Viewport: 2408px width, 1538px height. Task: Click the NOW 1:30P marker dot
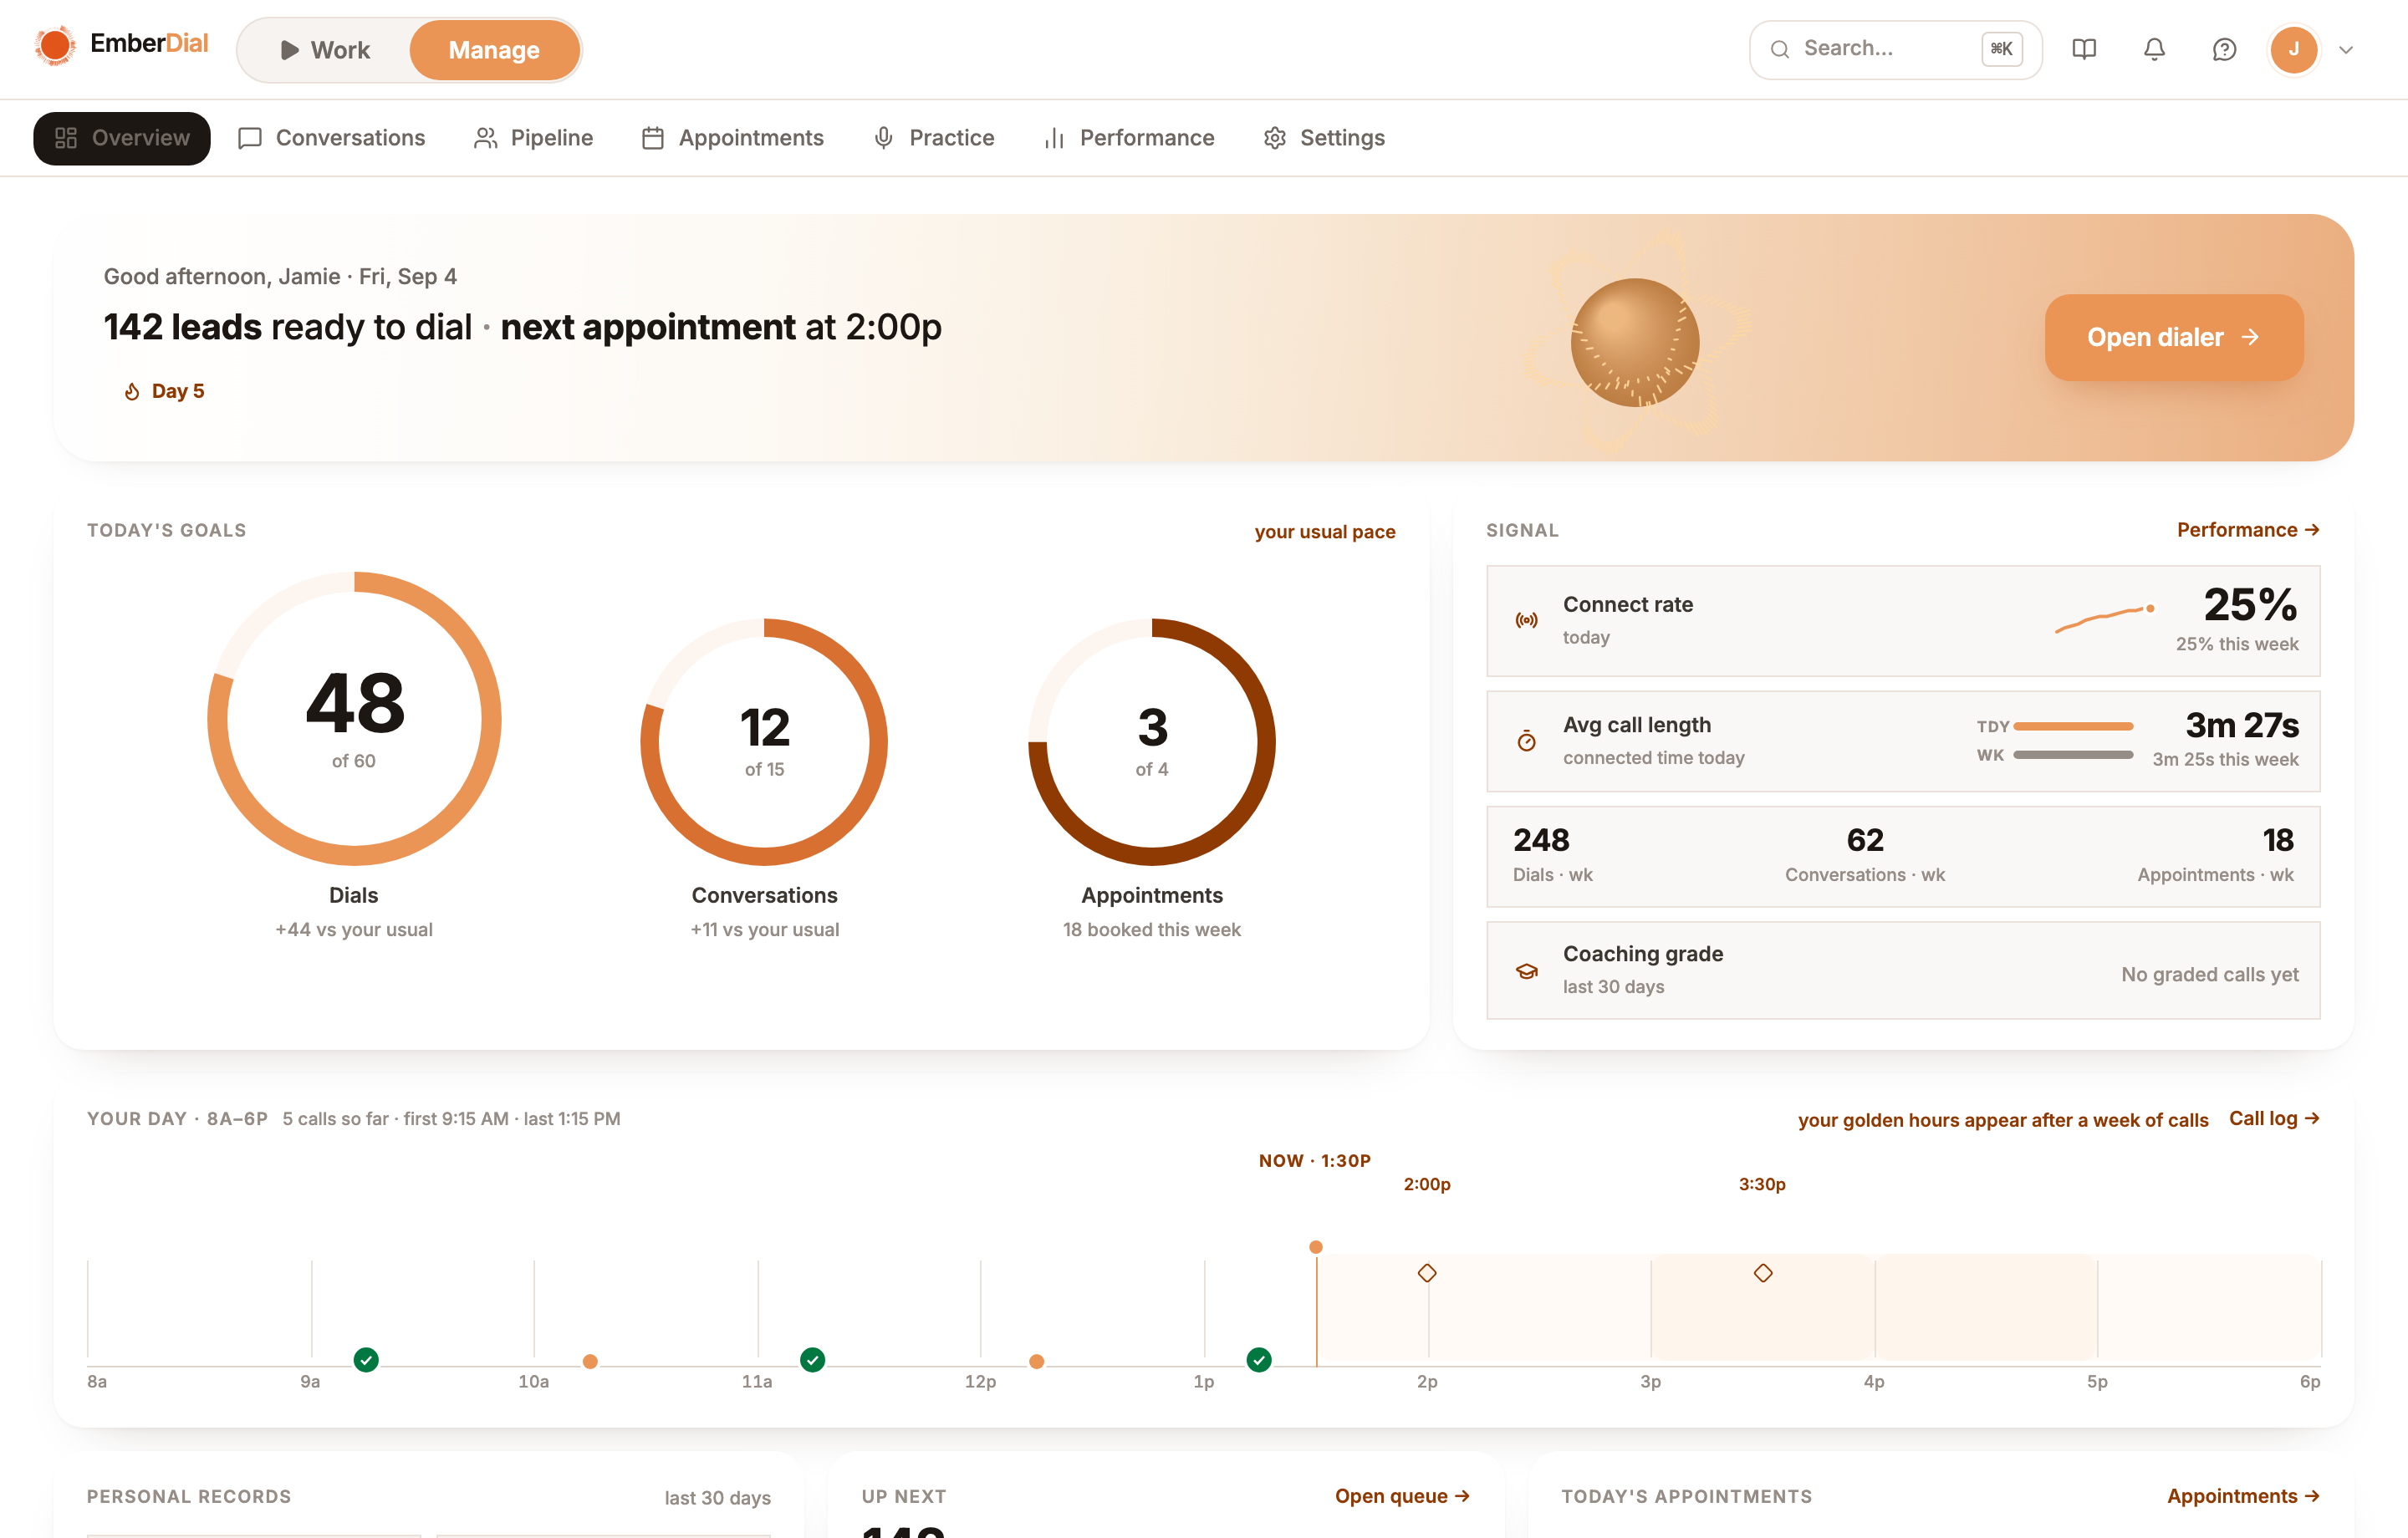1316,1247
